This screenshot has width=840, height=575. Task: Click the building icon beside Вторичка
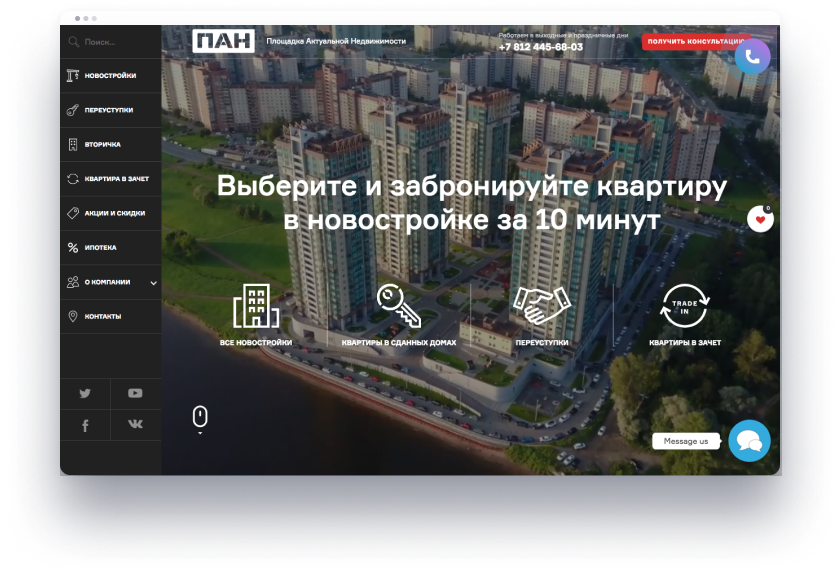pos(73,144)
